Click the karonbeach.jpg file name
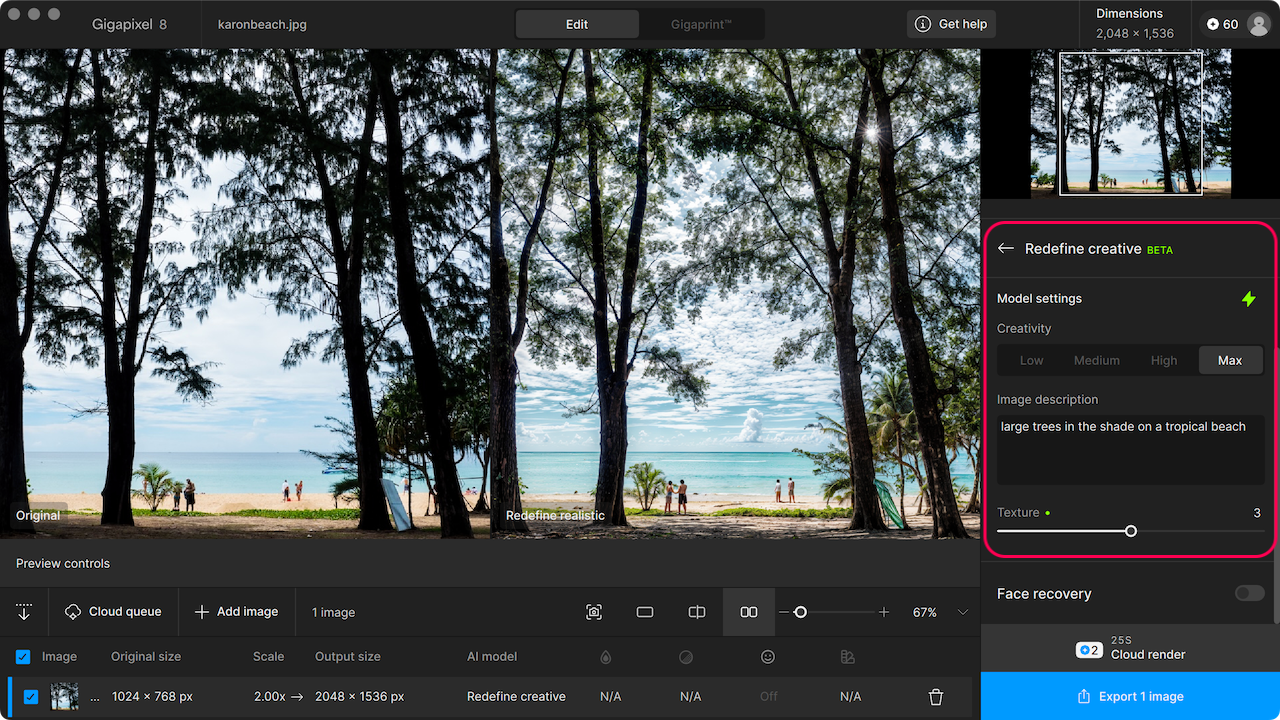The height and width of the screenshot is (720, 1280). [262, 24]
